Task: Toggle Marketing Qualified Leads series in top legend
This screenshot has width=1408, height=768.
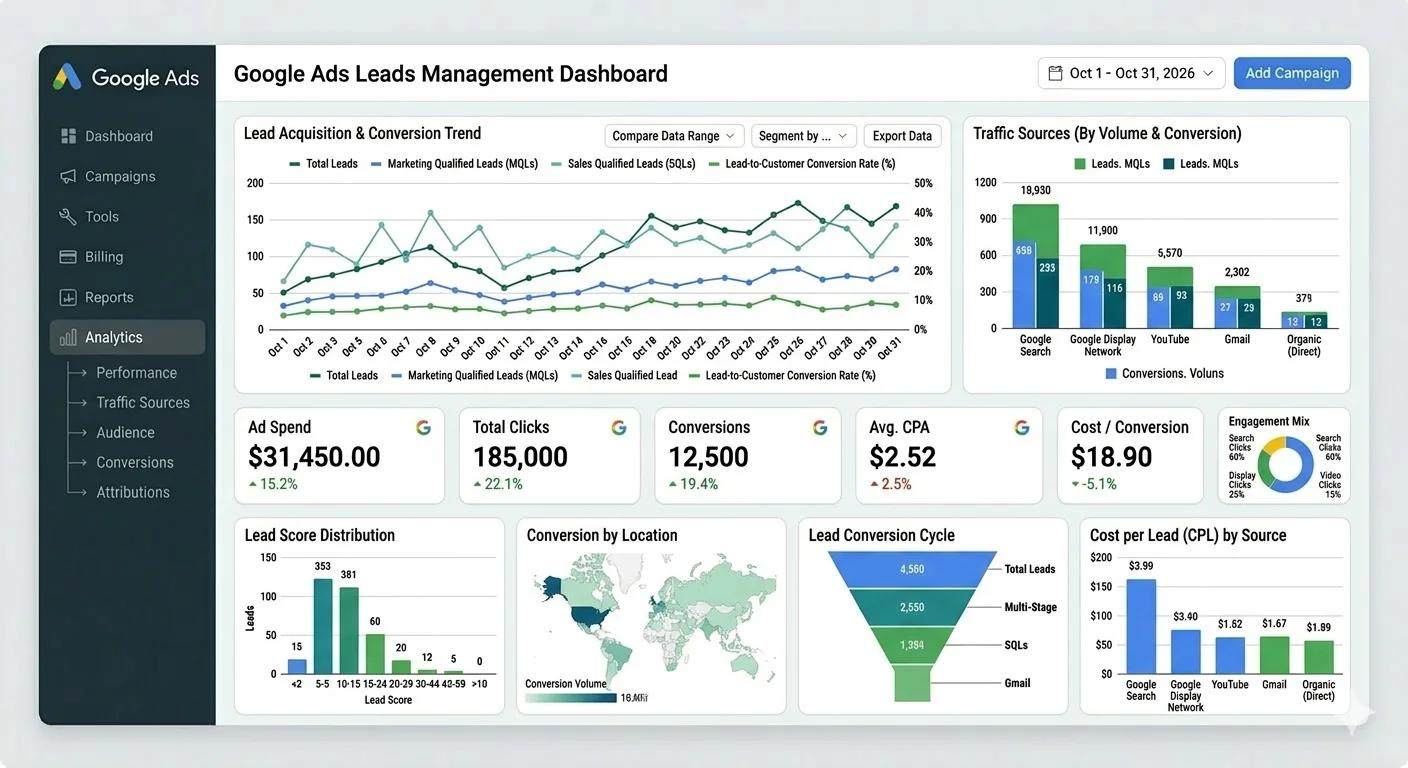Action: click(453, 164)
